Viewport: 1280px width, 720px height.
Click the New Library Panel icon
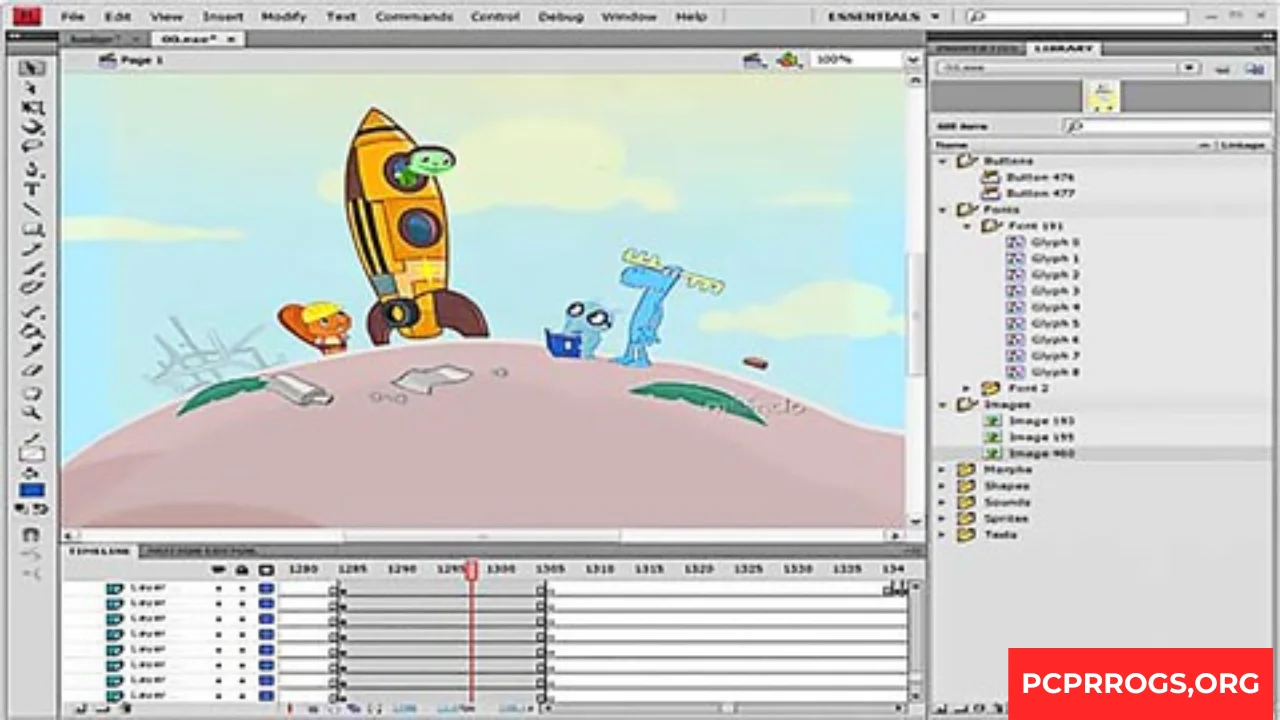coord(1253,69)
